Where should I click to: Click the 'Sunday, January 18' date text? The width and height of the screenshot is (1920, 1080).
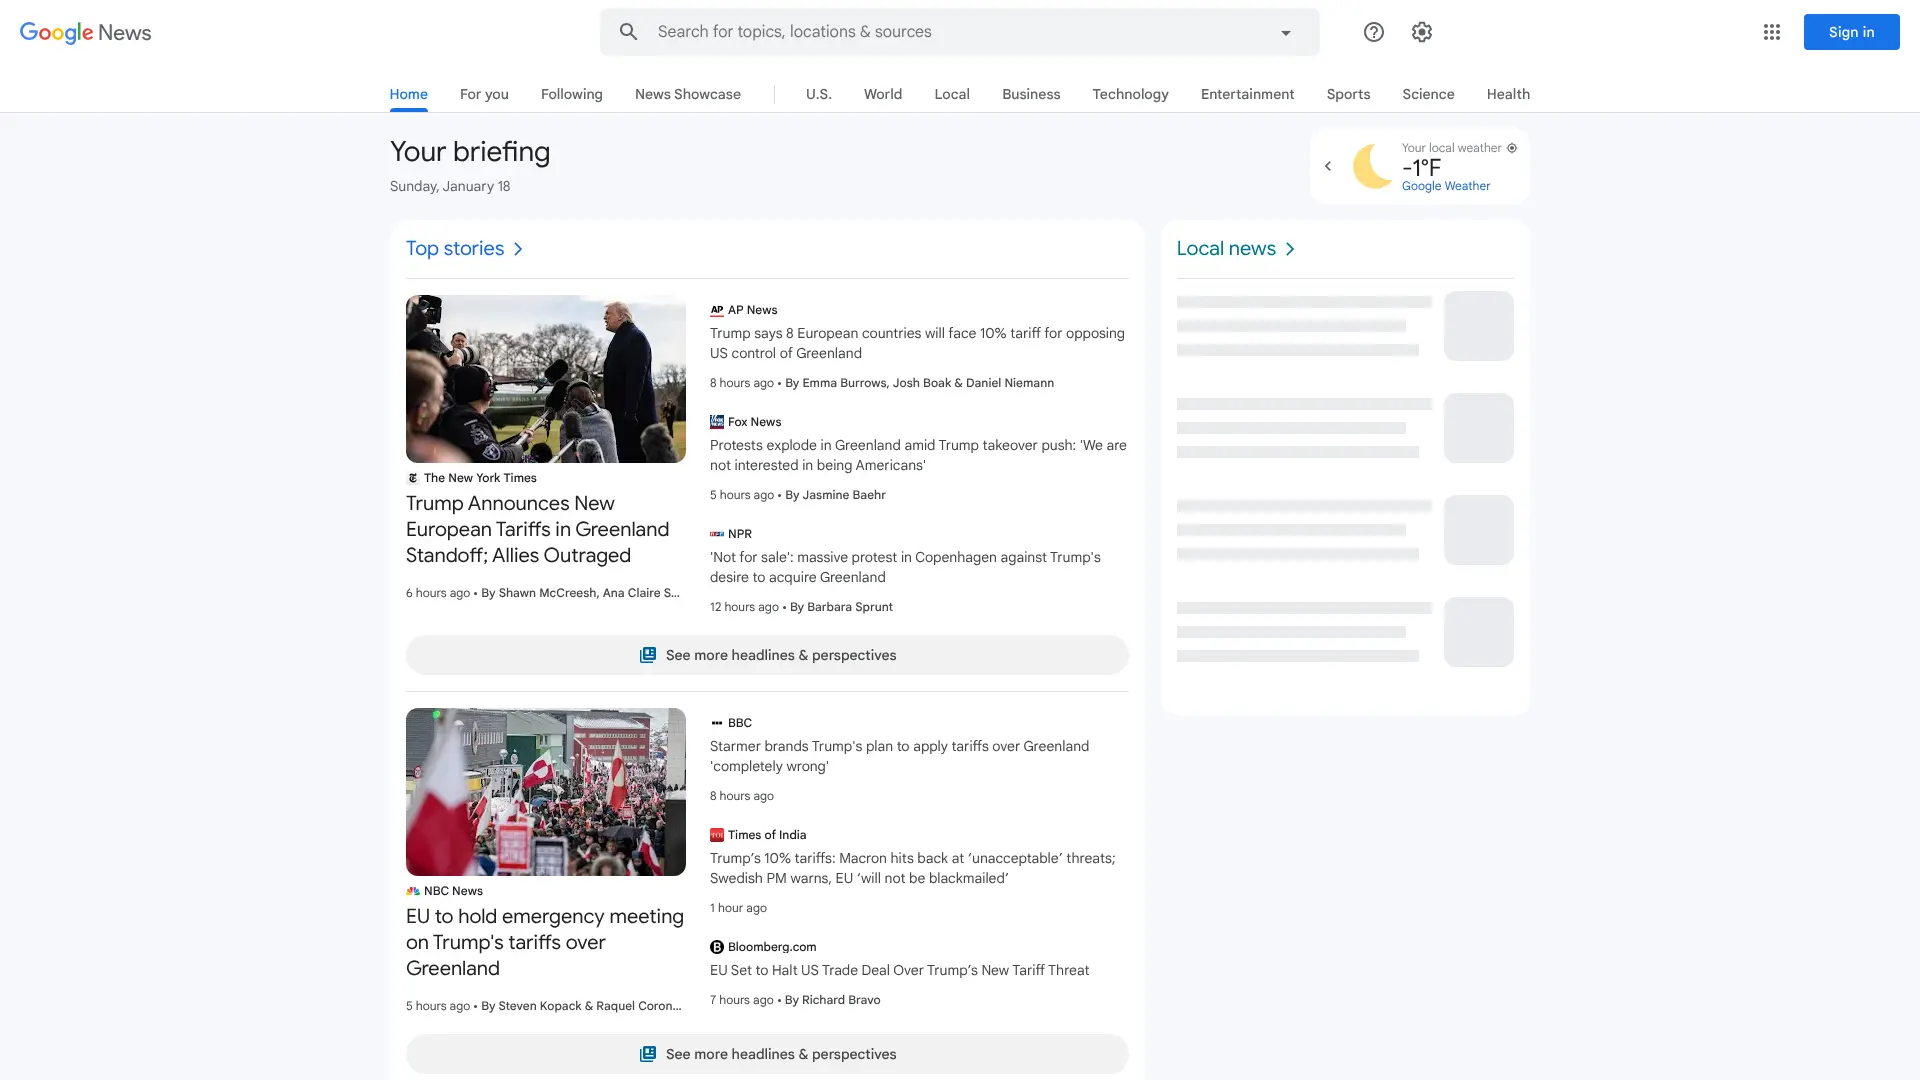click(450, 186)
